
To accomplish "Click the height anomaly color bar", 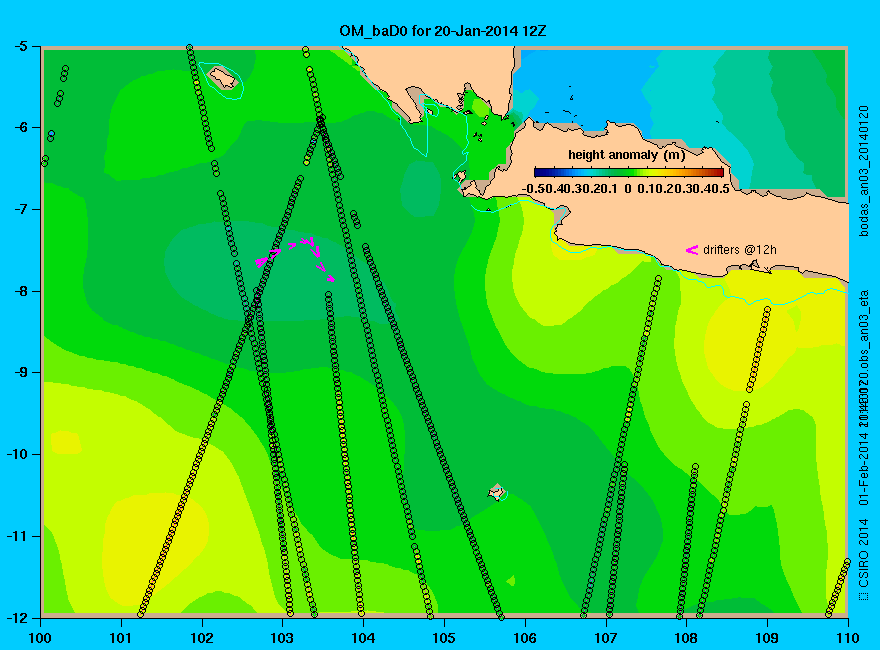I will tap(629, 172).
